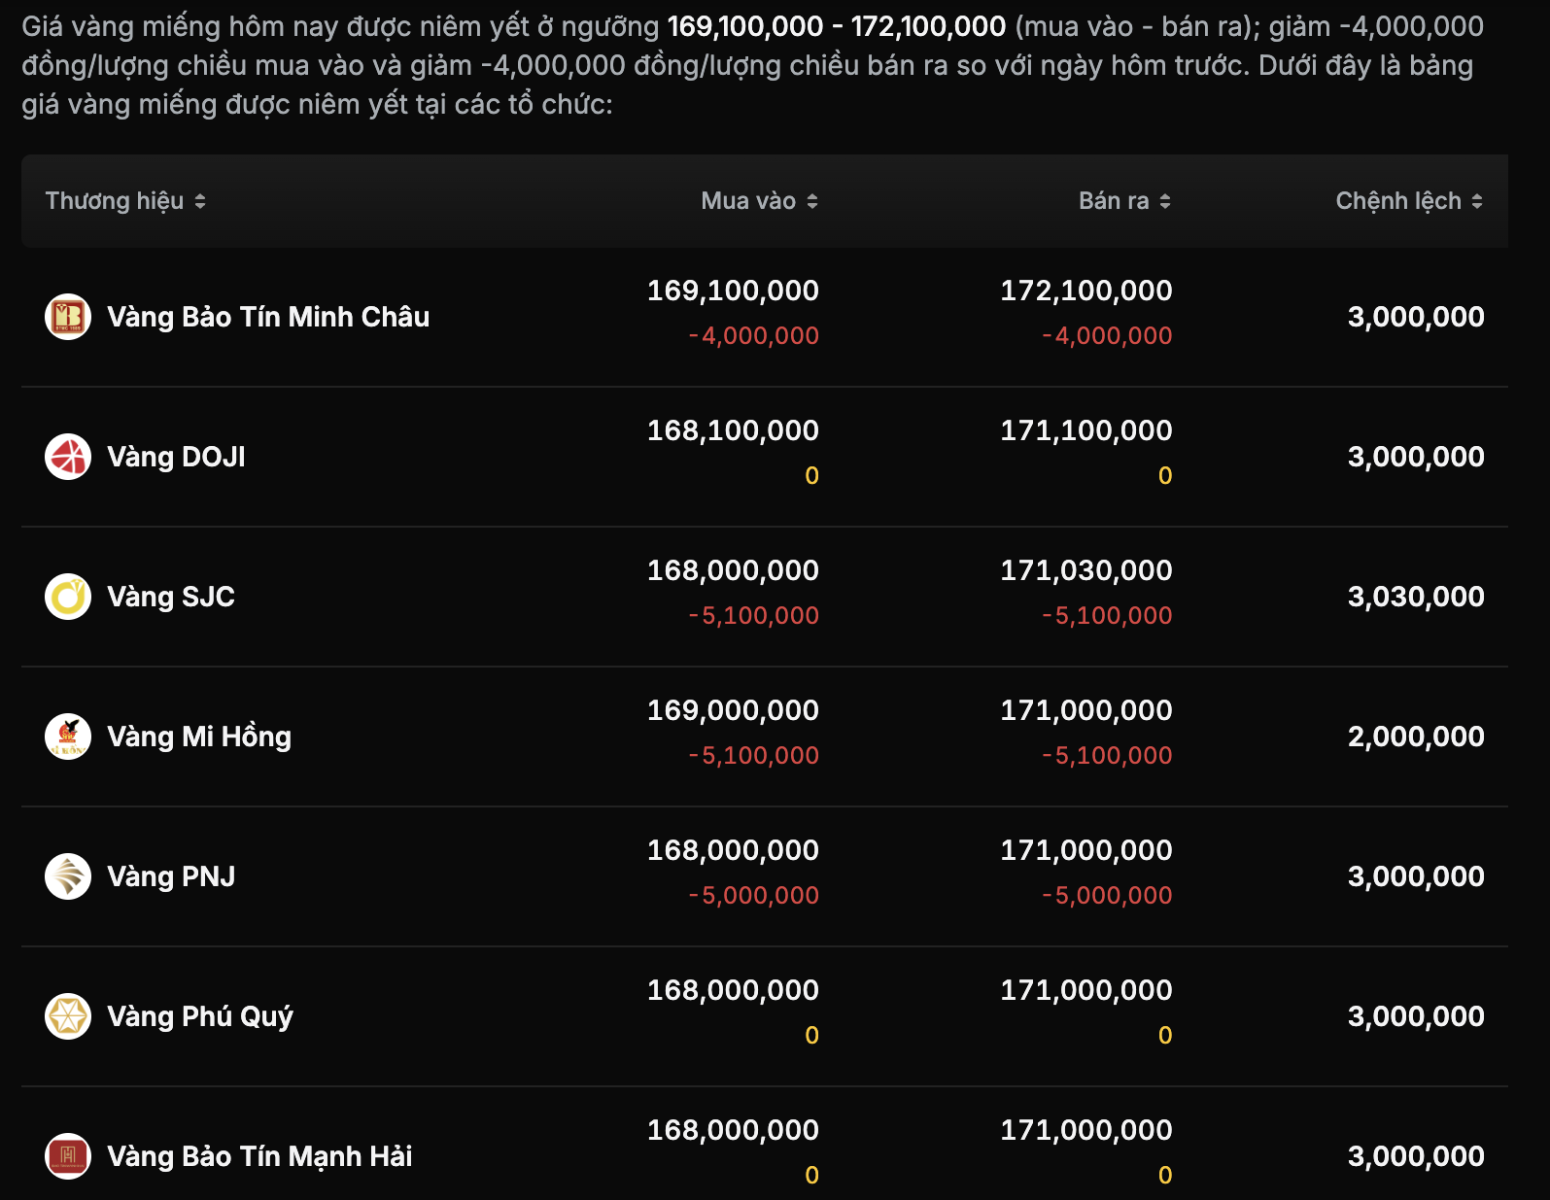Sort by the Chênh lệch column

tap(1408, 201)
